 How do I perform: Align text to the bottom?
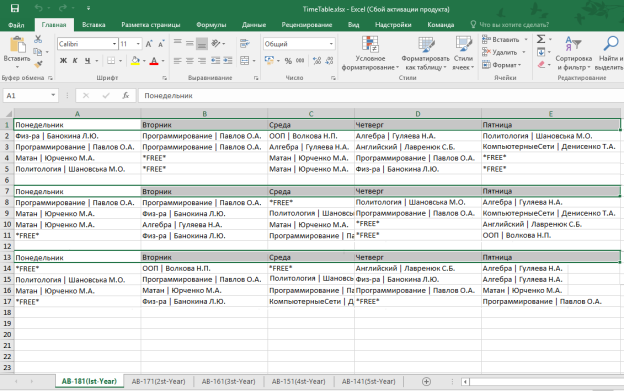pos(202,43)
